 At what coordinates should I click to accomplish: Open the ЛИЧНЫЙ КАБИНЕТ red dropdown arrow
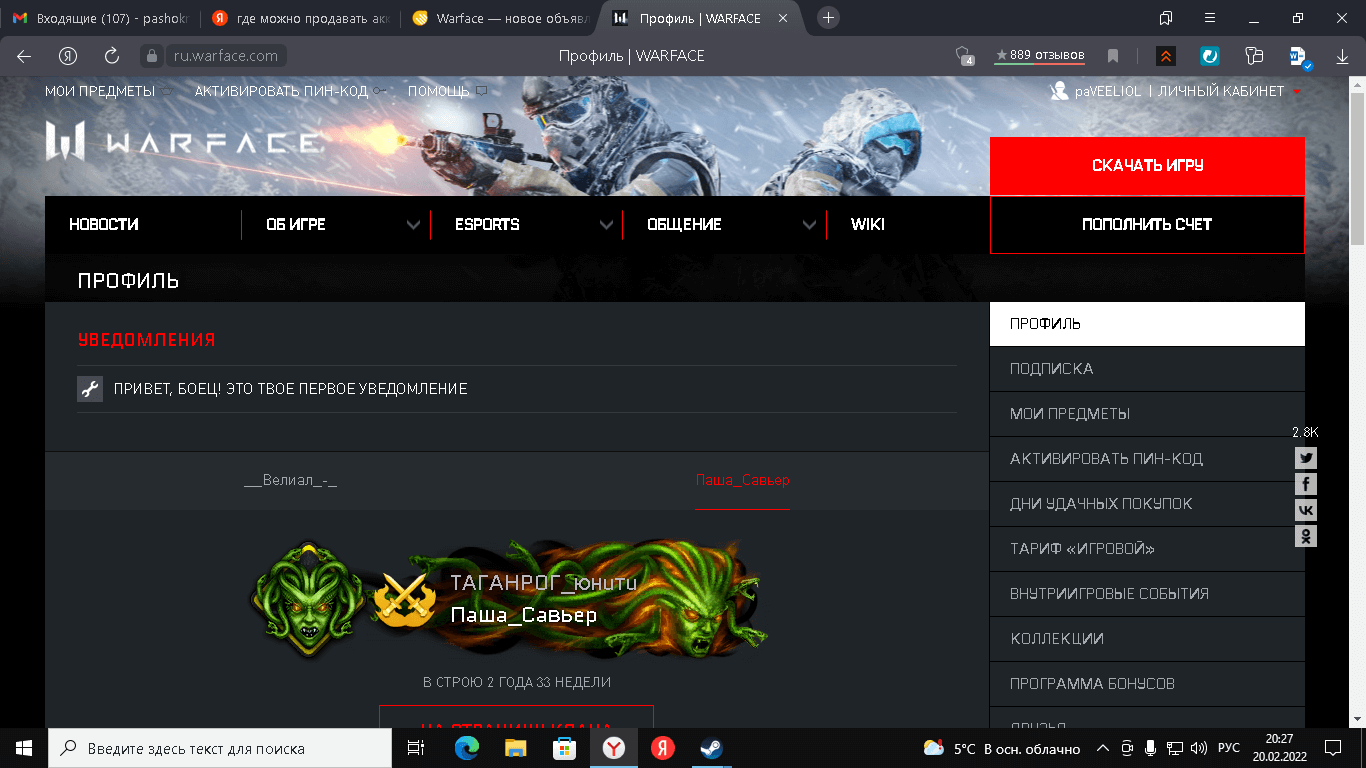point(1297,91)
